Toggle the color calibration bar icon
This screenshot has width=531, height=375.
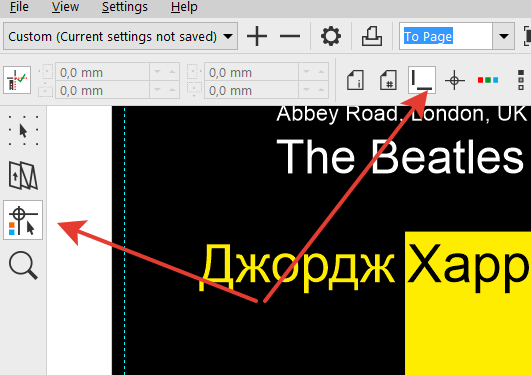(x=488, y=80)
